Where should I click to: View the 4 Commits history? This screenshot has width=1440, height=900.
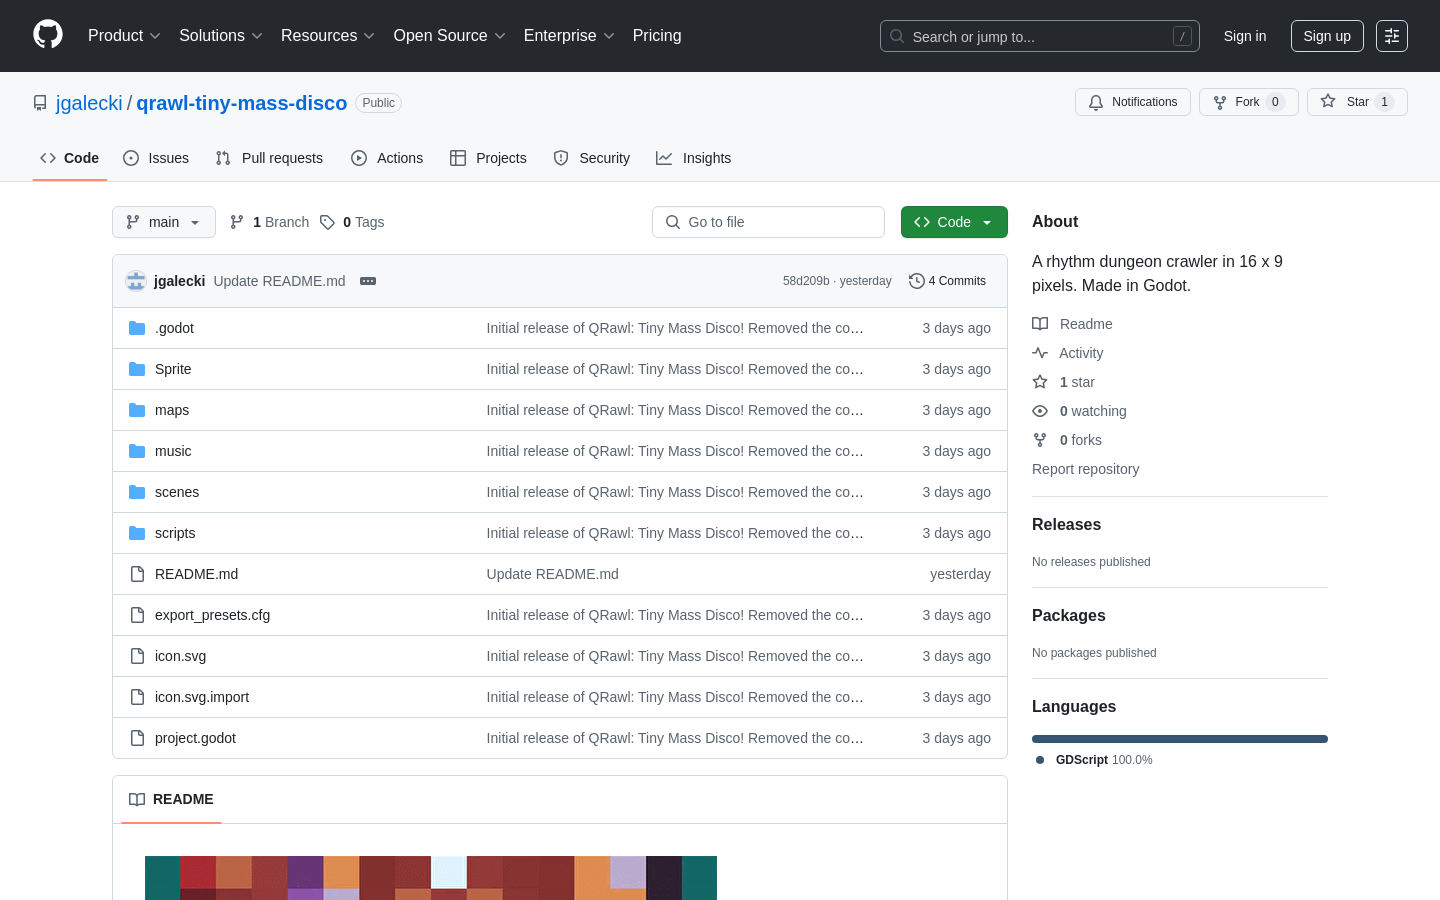[947, 281]
